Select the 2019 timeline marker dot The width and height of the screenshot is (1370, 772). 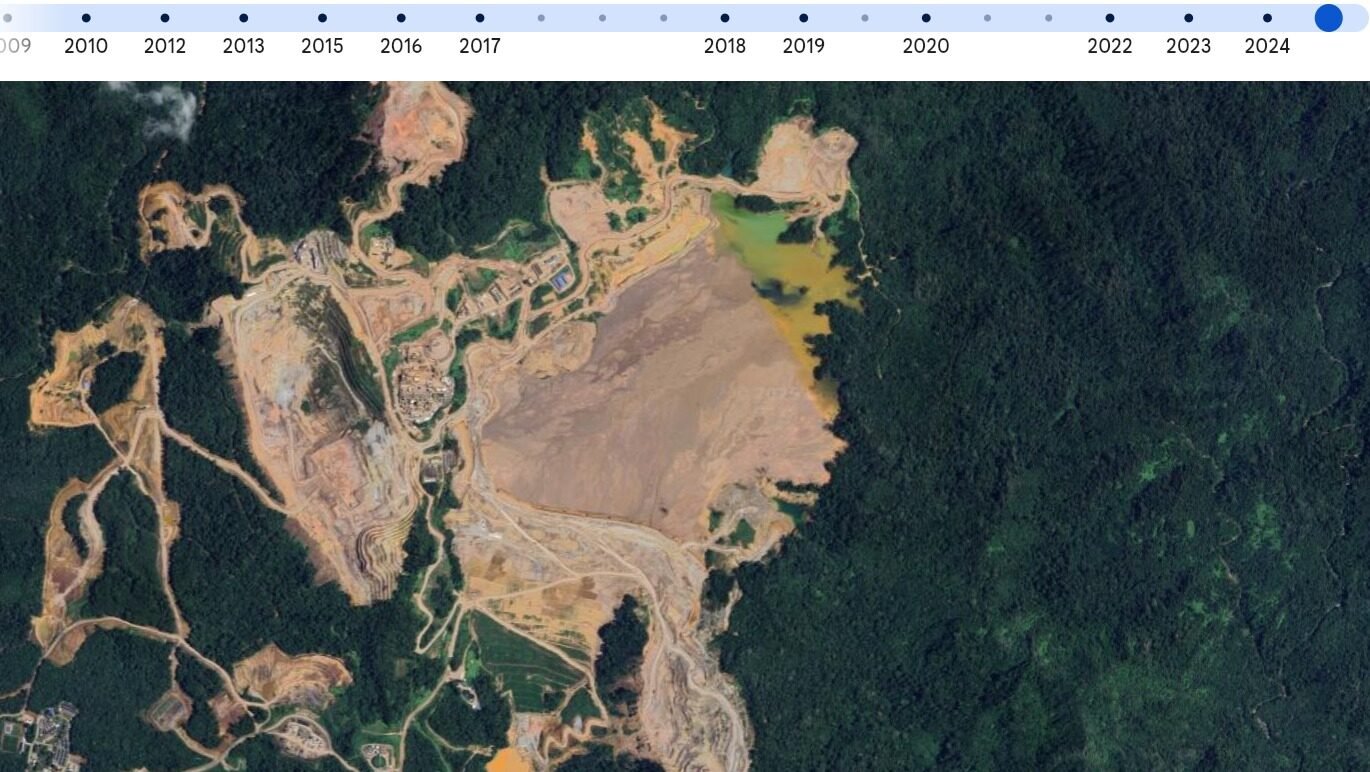[803, 16]
